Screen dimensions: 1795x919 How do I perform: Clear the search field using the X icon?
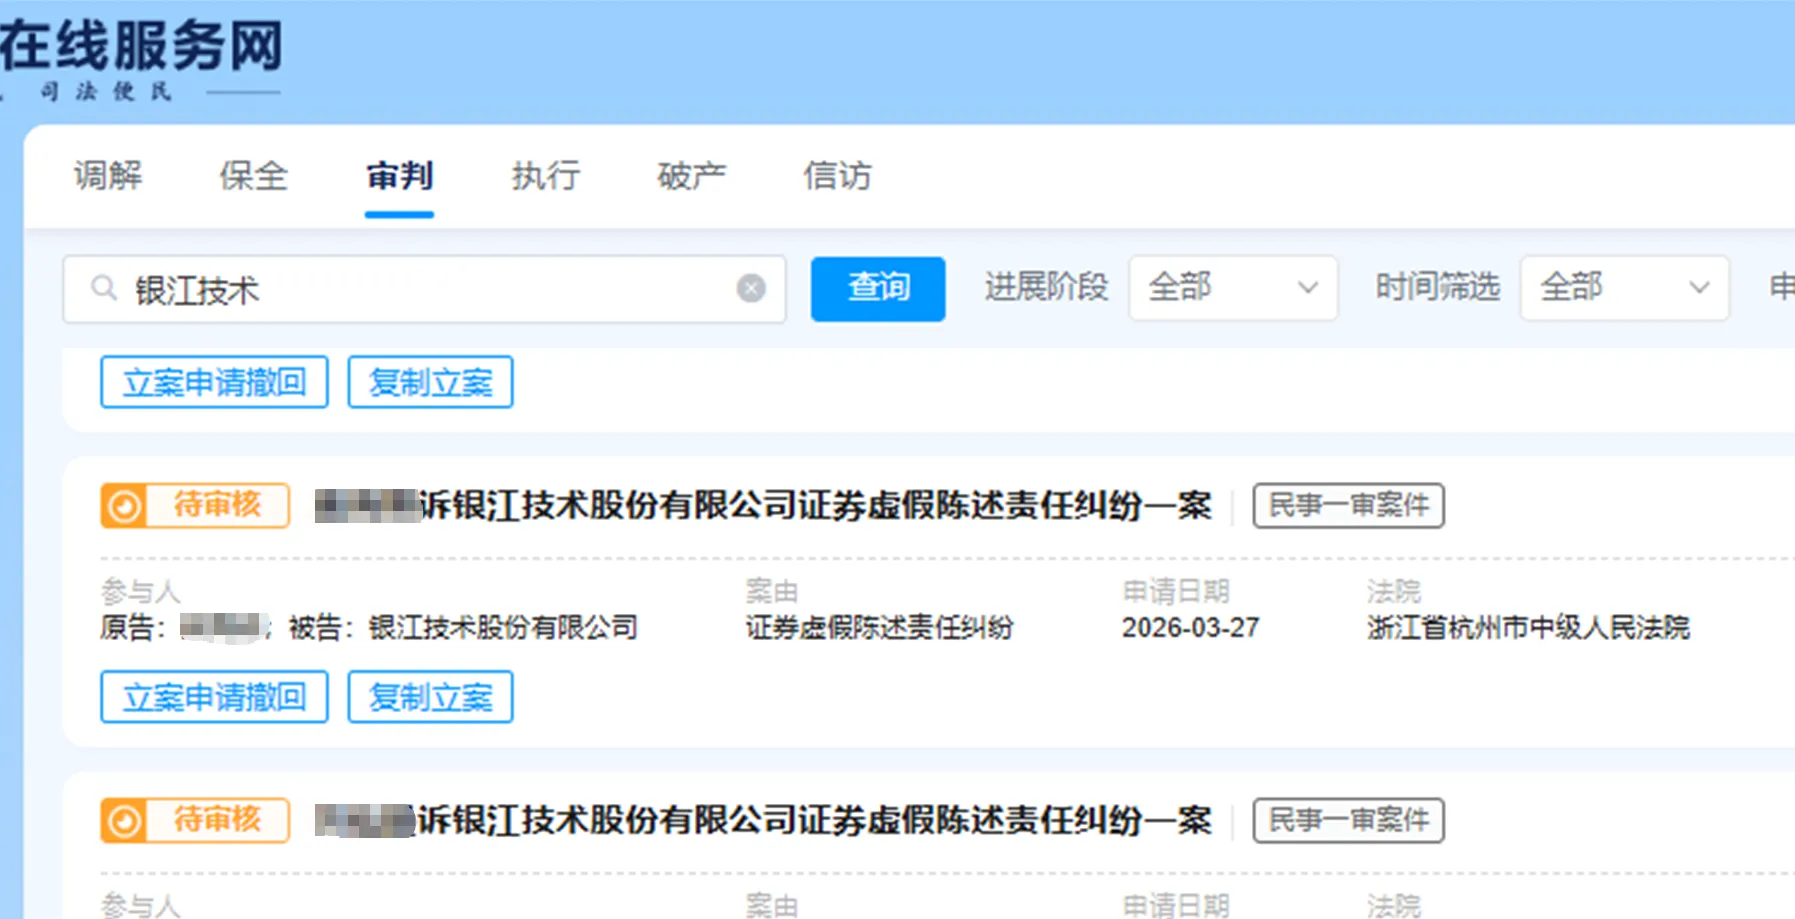click(x=751, y=288)
